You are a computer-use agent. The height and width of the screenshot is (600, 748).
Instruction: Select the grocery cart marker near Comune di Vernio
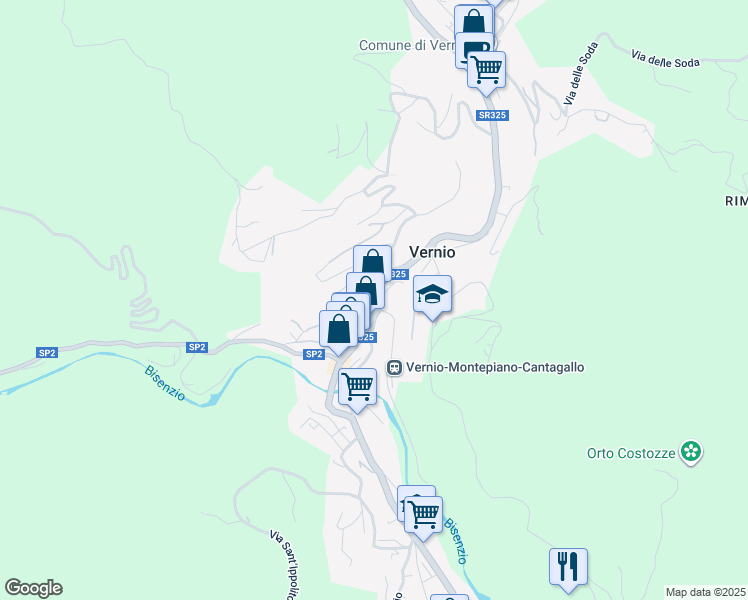click(x=486, y=71)
